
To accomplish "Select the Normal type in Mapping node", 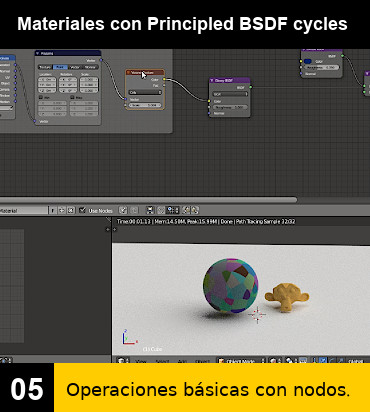I will pyautogui.click(x=90, y=67).
